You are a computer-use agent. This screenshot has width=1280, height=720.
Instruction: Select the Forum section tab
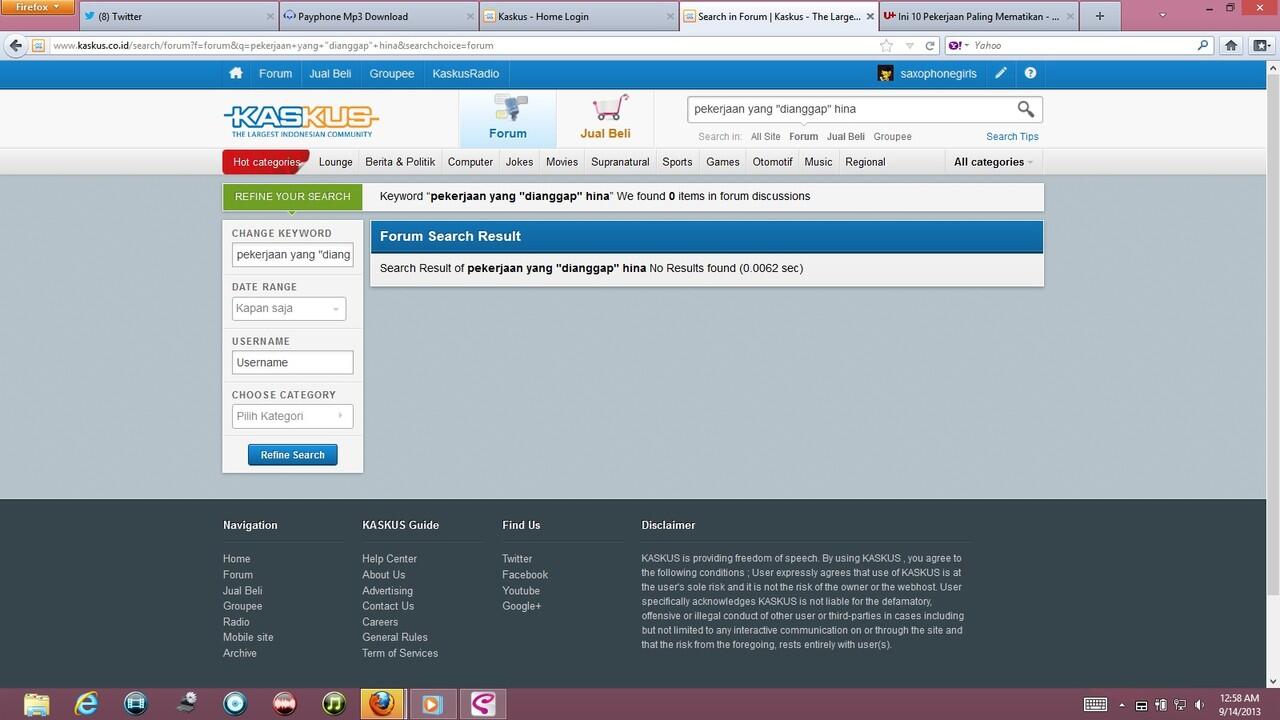(x=508, y=120)
